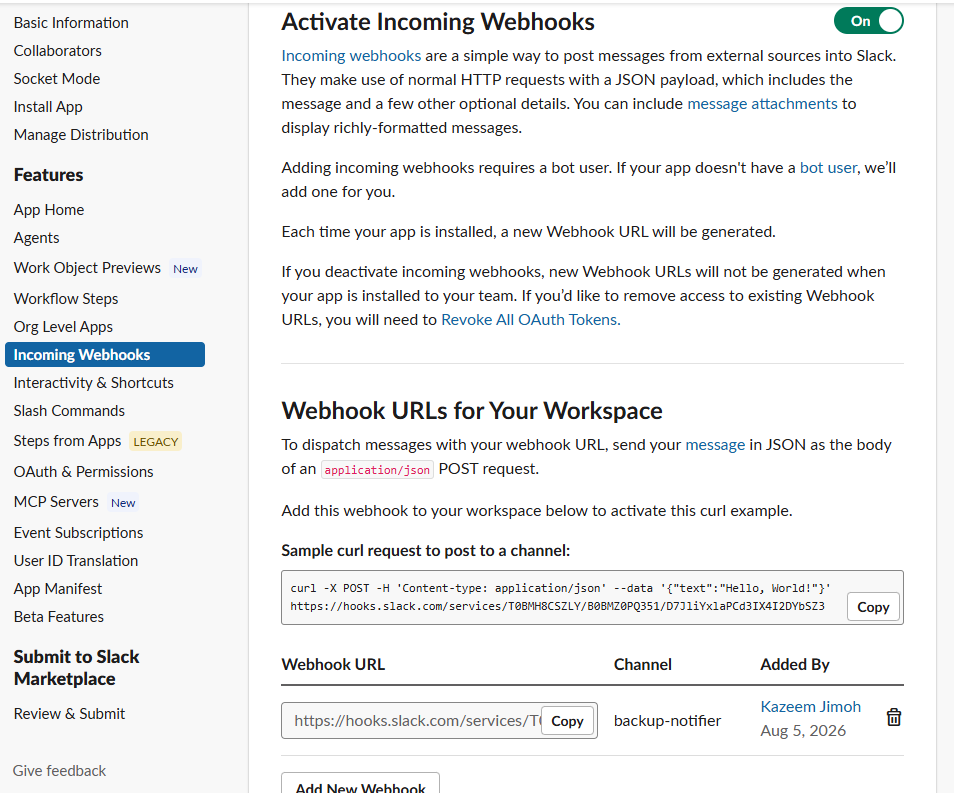
Task: Click the backup-notifier channel name
Action: coord(667,721)
